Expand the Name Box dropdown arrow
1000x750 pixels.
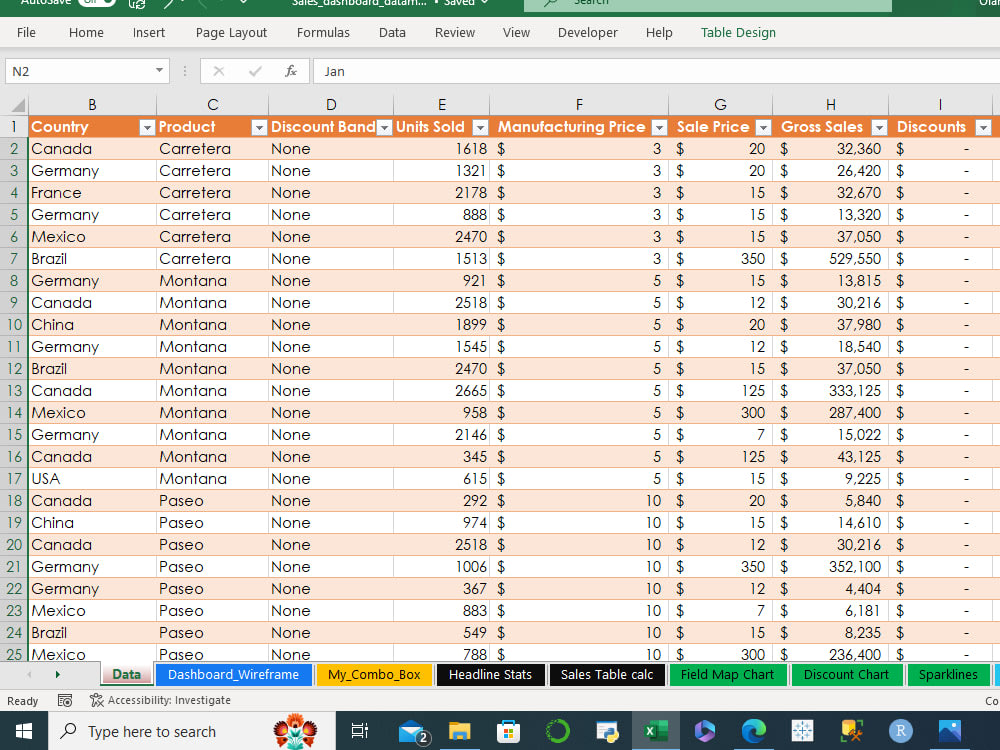click(159, 71)
